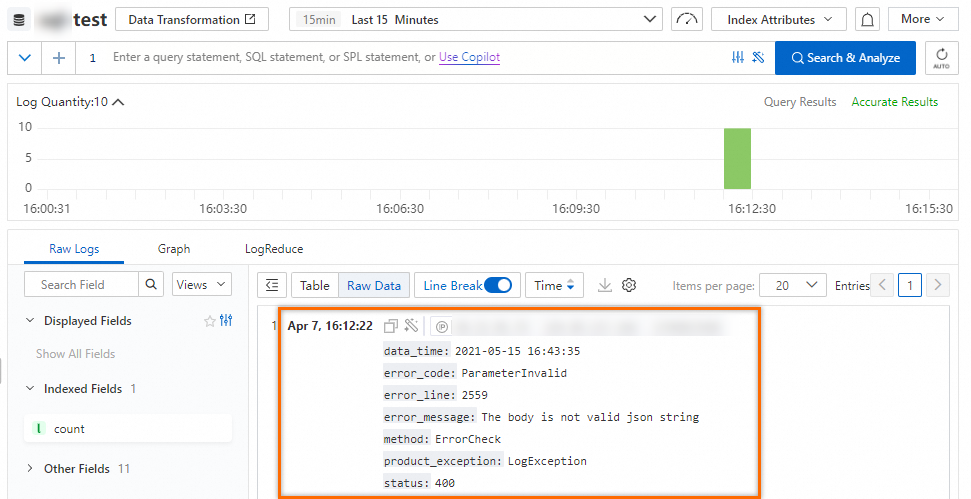Open the Views dropdown
This screenshot has width=971, height=499.
click(x=201, y=284)
